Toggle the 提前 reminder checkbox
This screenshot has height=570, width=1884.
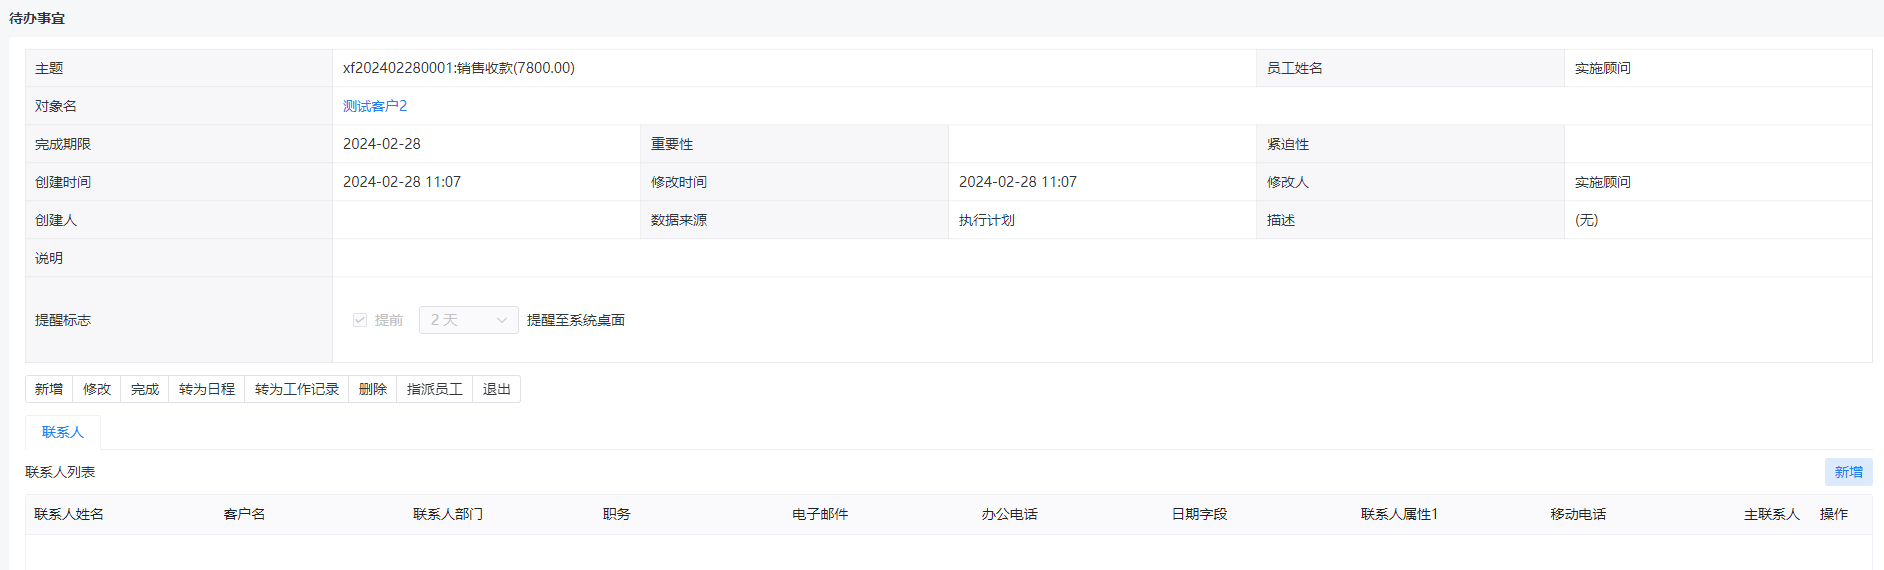360,320
